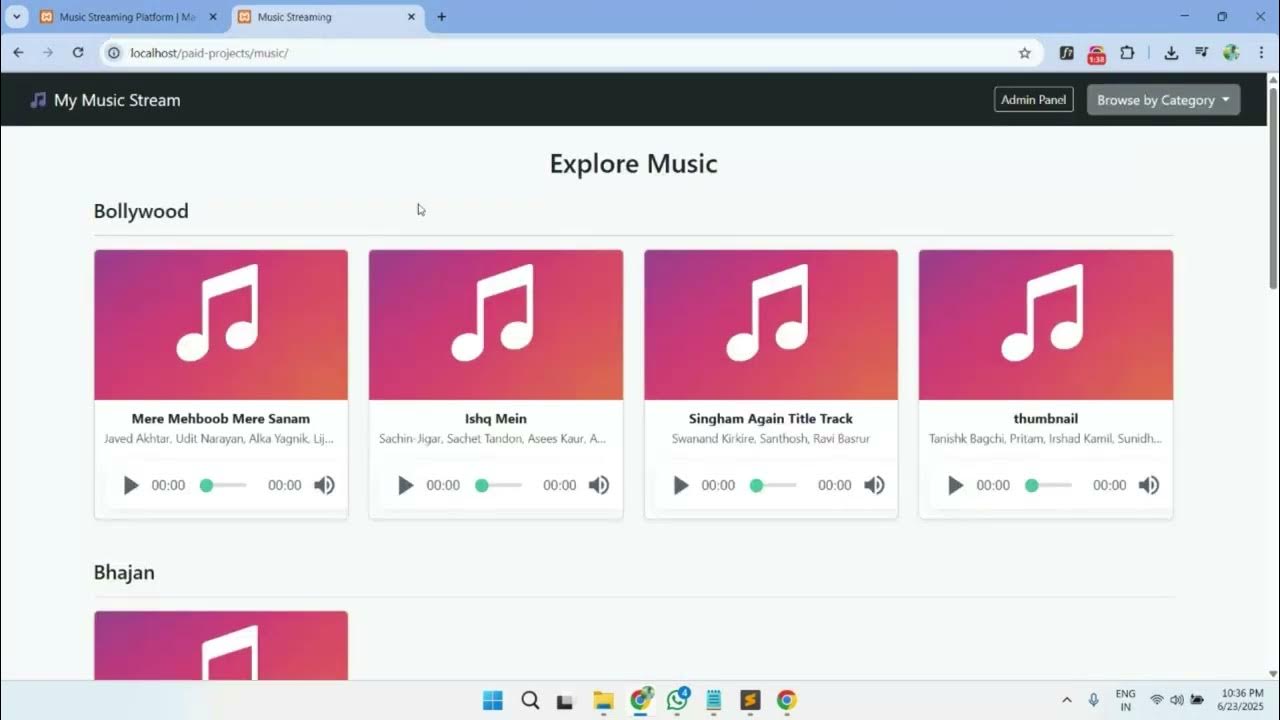The height and width of the screenshot is (720, 1280).
Task: Open Sublime Text from taskbar
Action: coord(751,700)
